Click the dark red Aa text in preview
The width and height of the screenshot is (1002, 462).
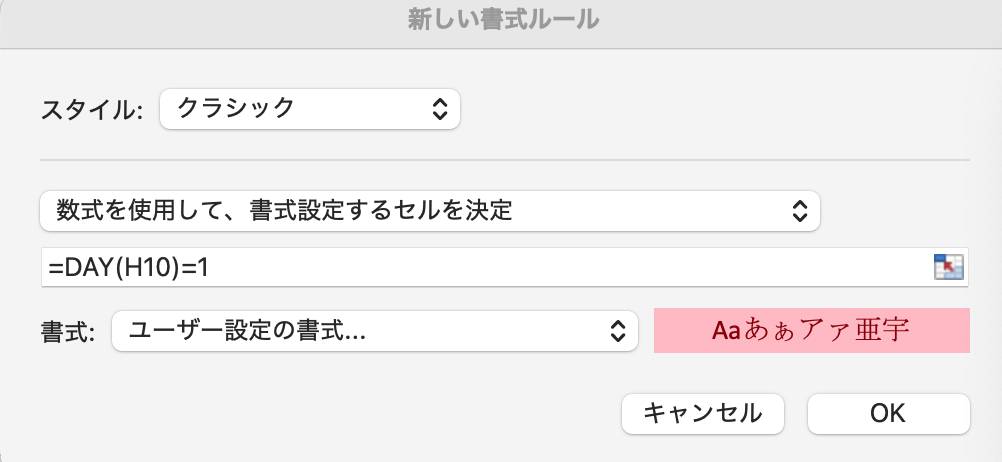(725, 331)
